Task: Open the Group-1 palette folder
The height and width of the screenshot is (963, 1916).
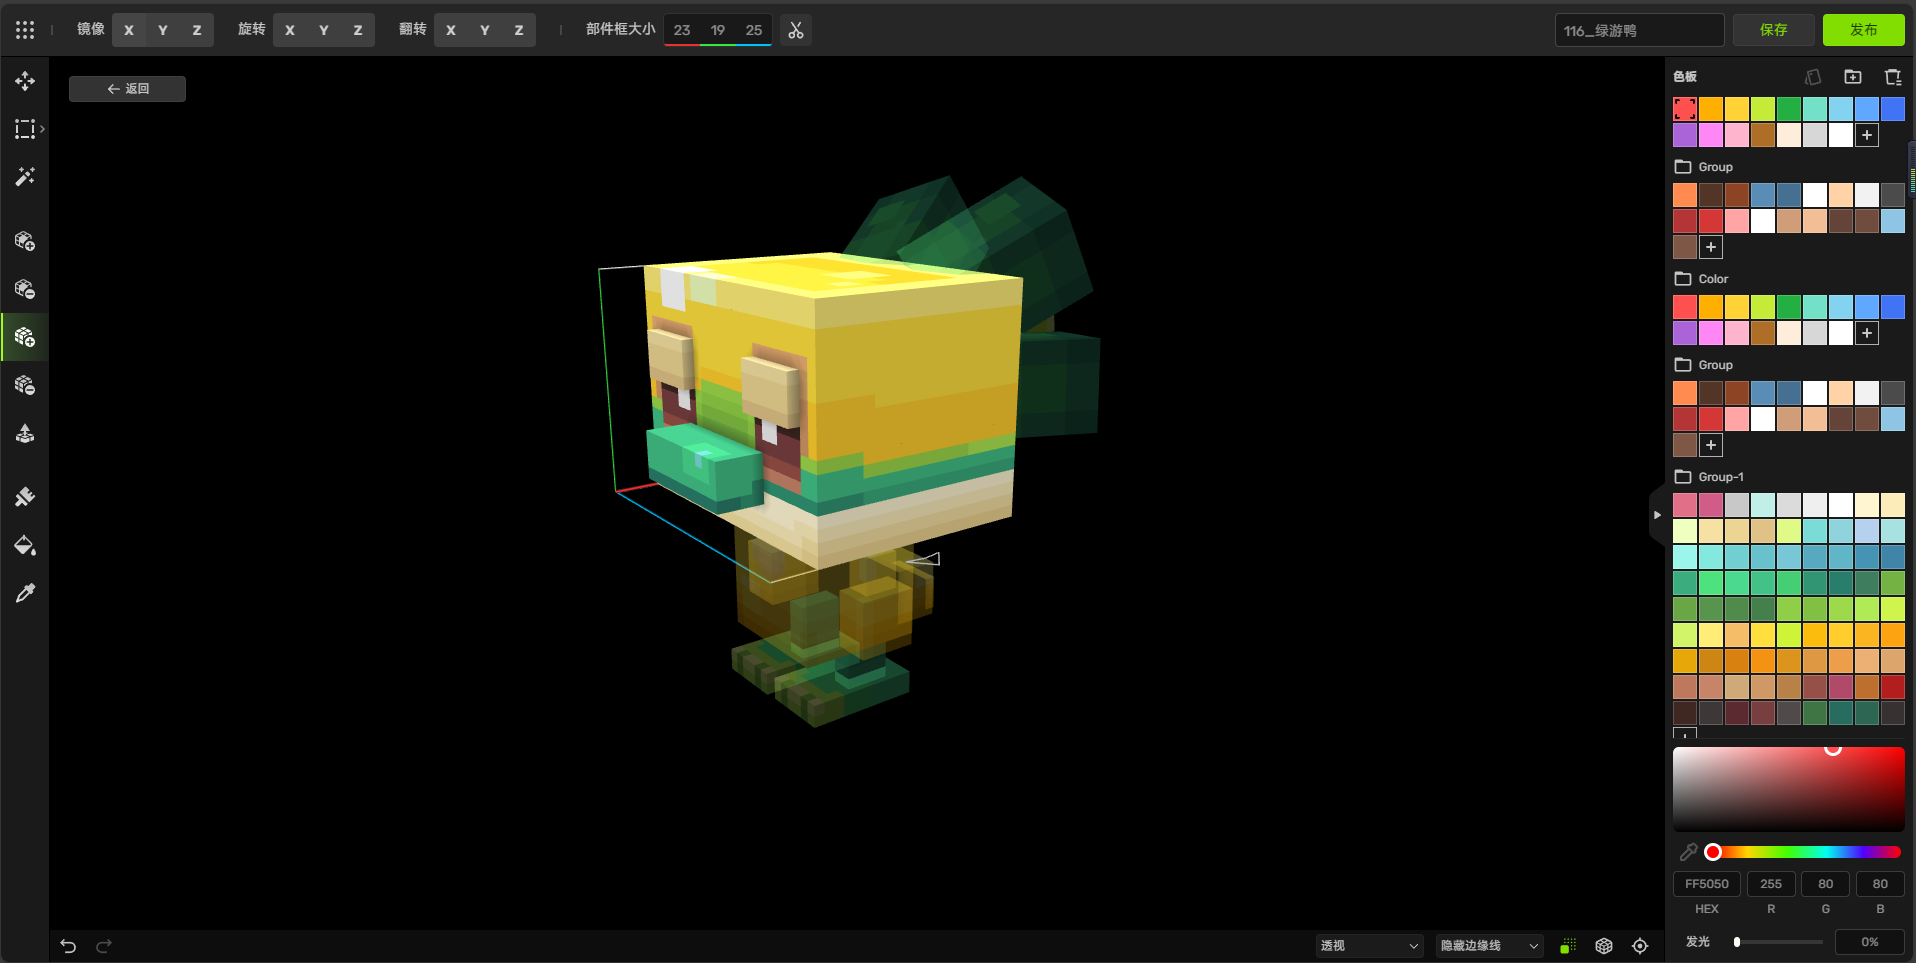Action: pos(1720,477)
